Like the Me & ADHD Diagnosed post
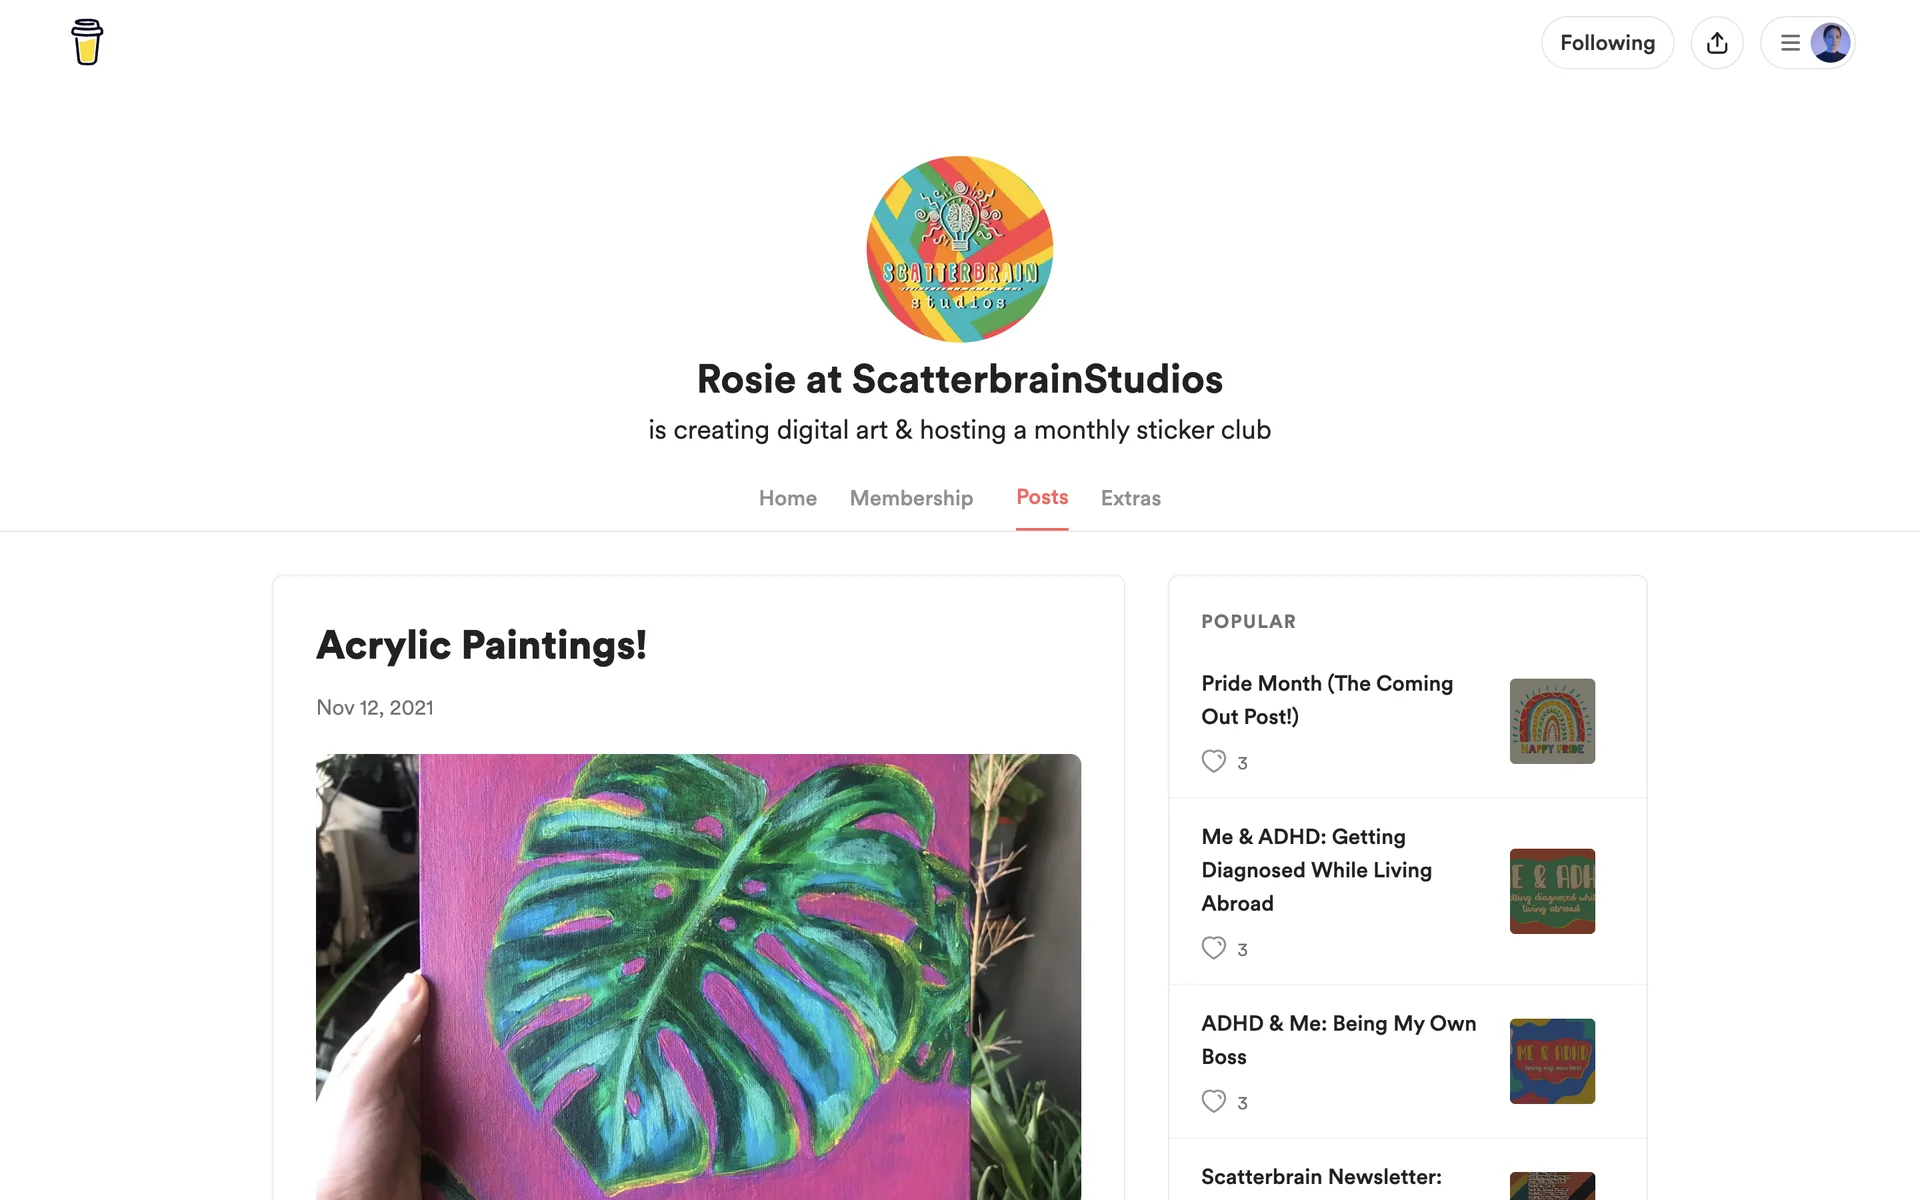The image size is (1920, 1200). point(1213,948)
